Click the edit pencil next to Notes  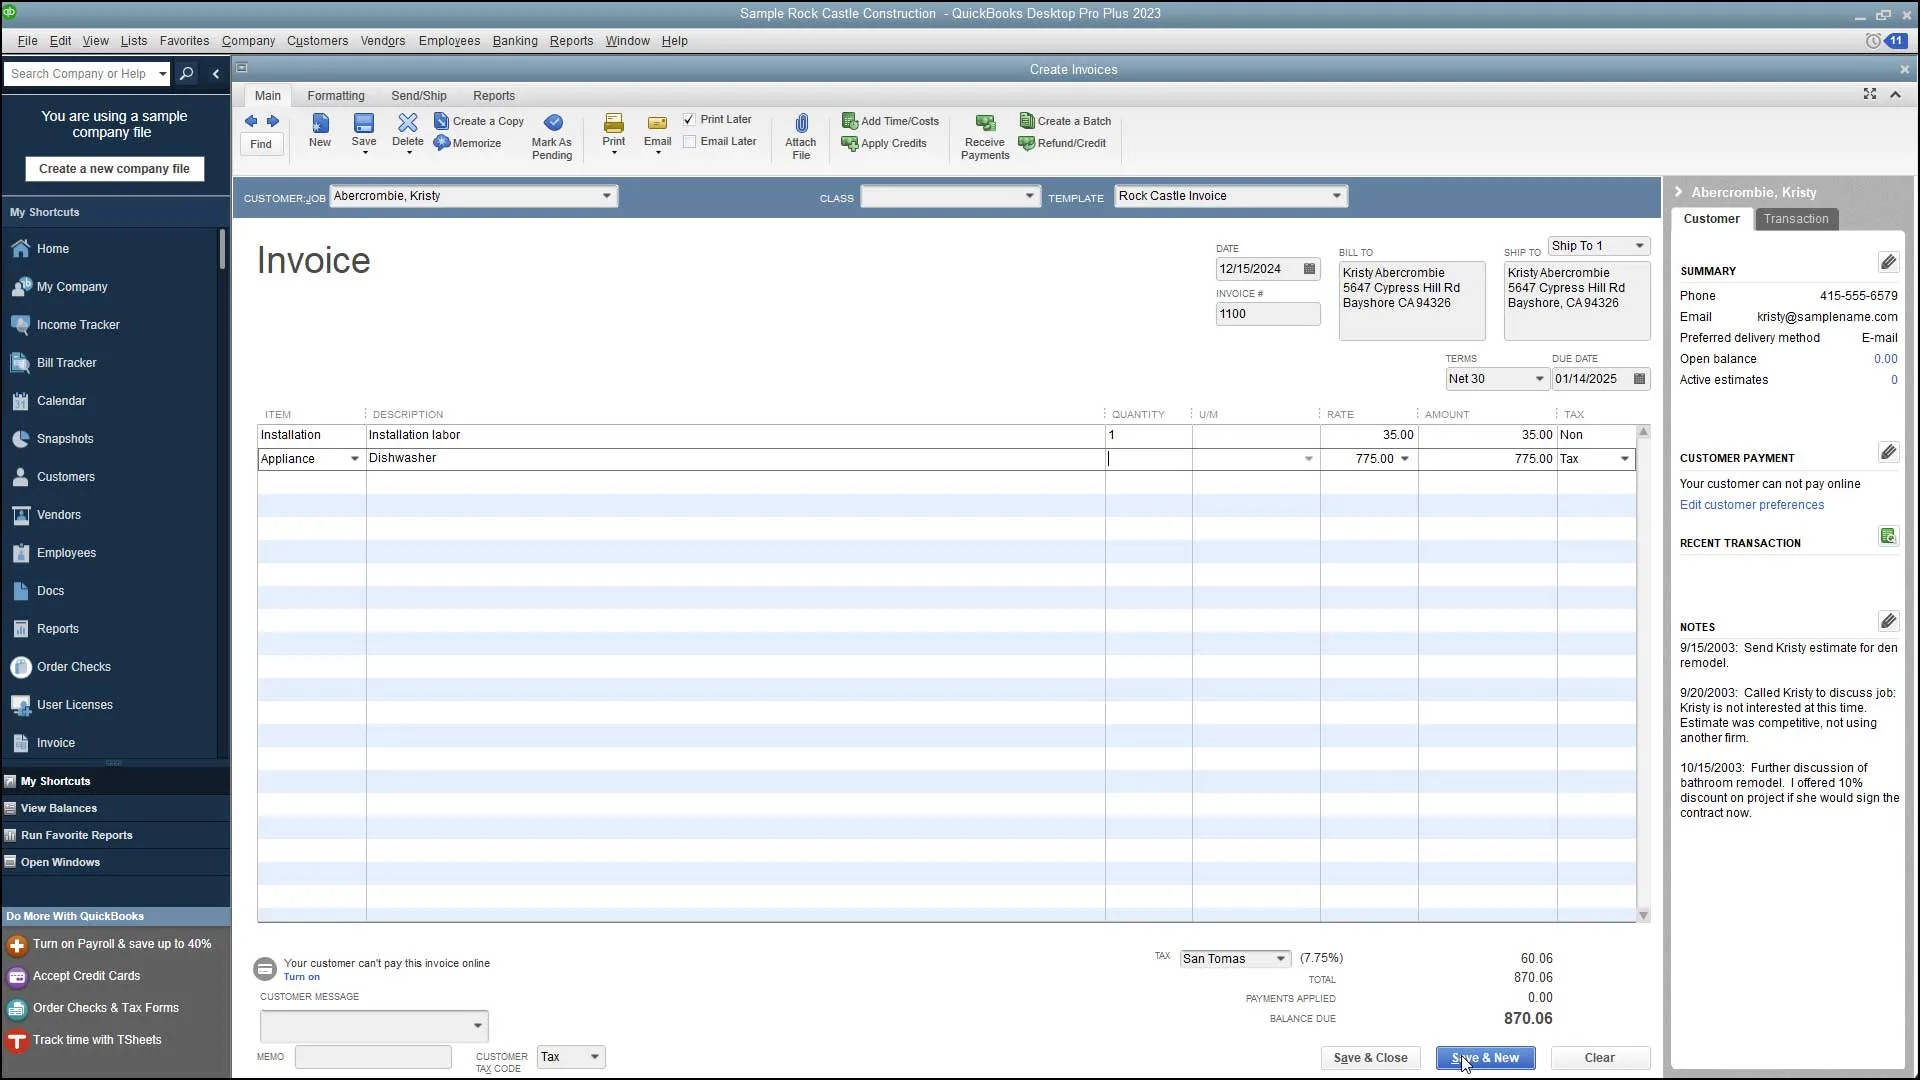click(1889, 621)
